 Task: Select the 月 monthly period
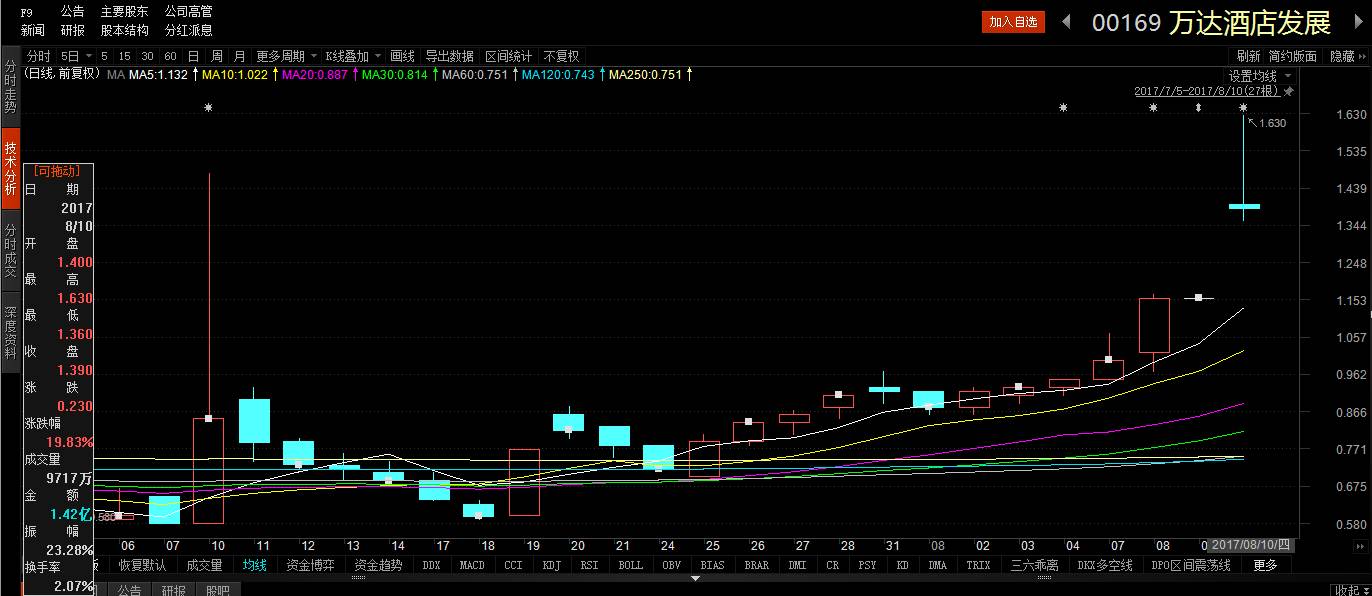tap(240, 56)
